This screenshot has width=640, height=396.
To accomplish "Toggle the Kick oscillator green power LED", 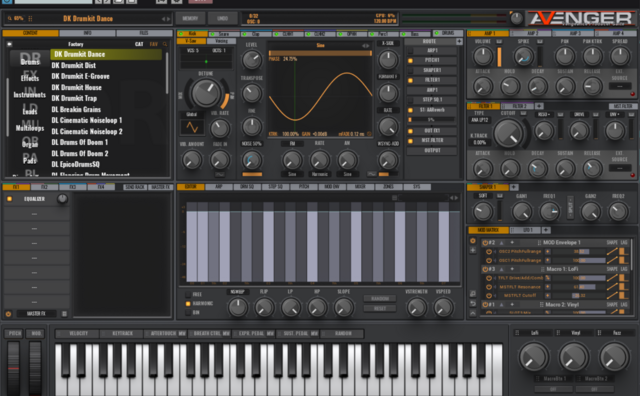I will (181, 33).
